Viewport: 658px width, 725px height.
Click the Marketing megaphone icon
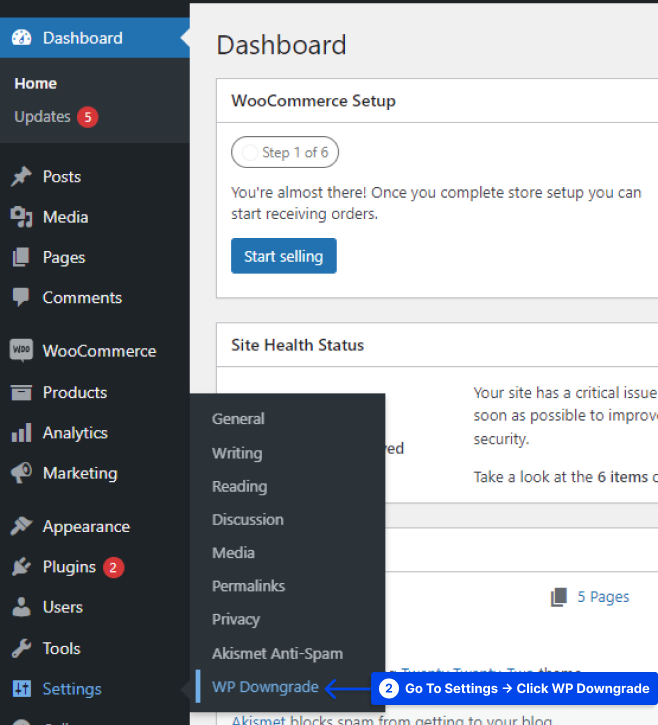point(21,473)
